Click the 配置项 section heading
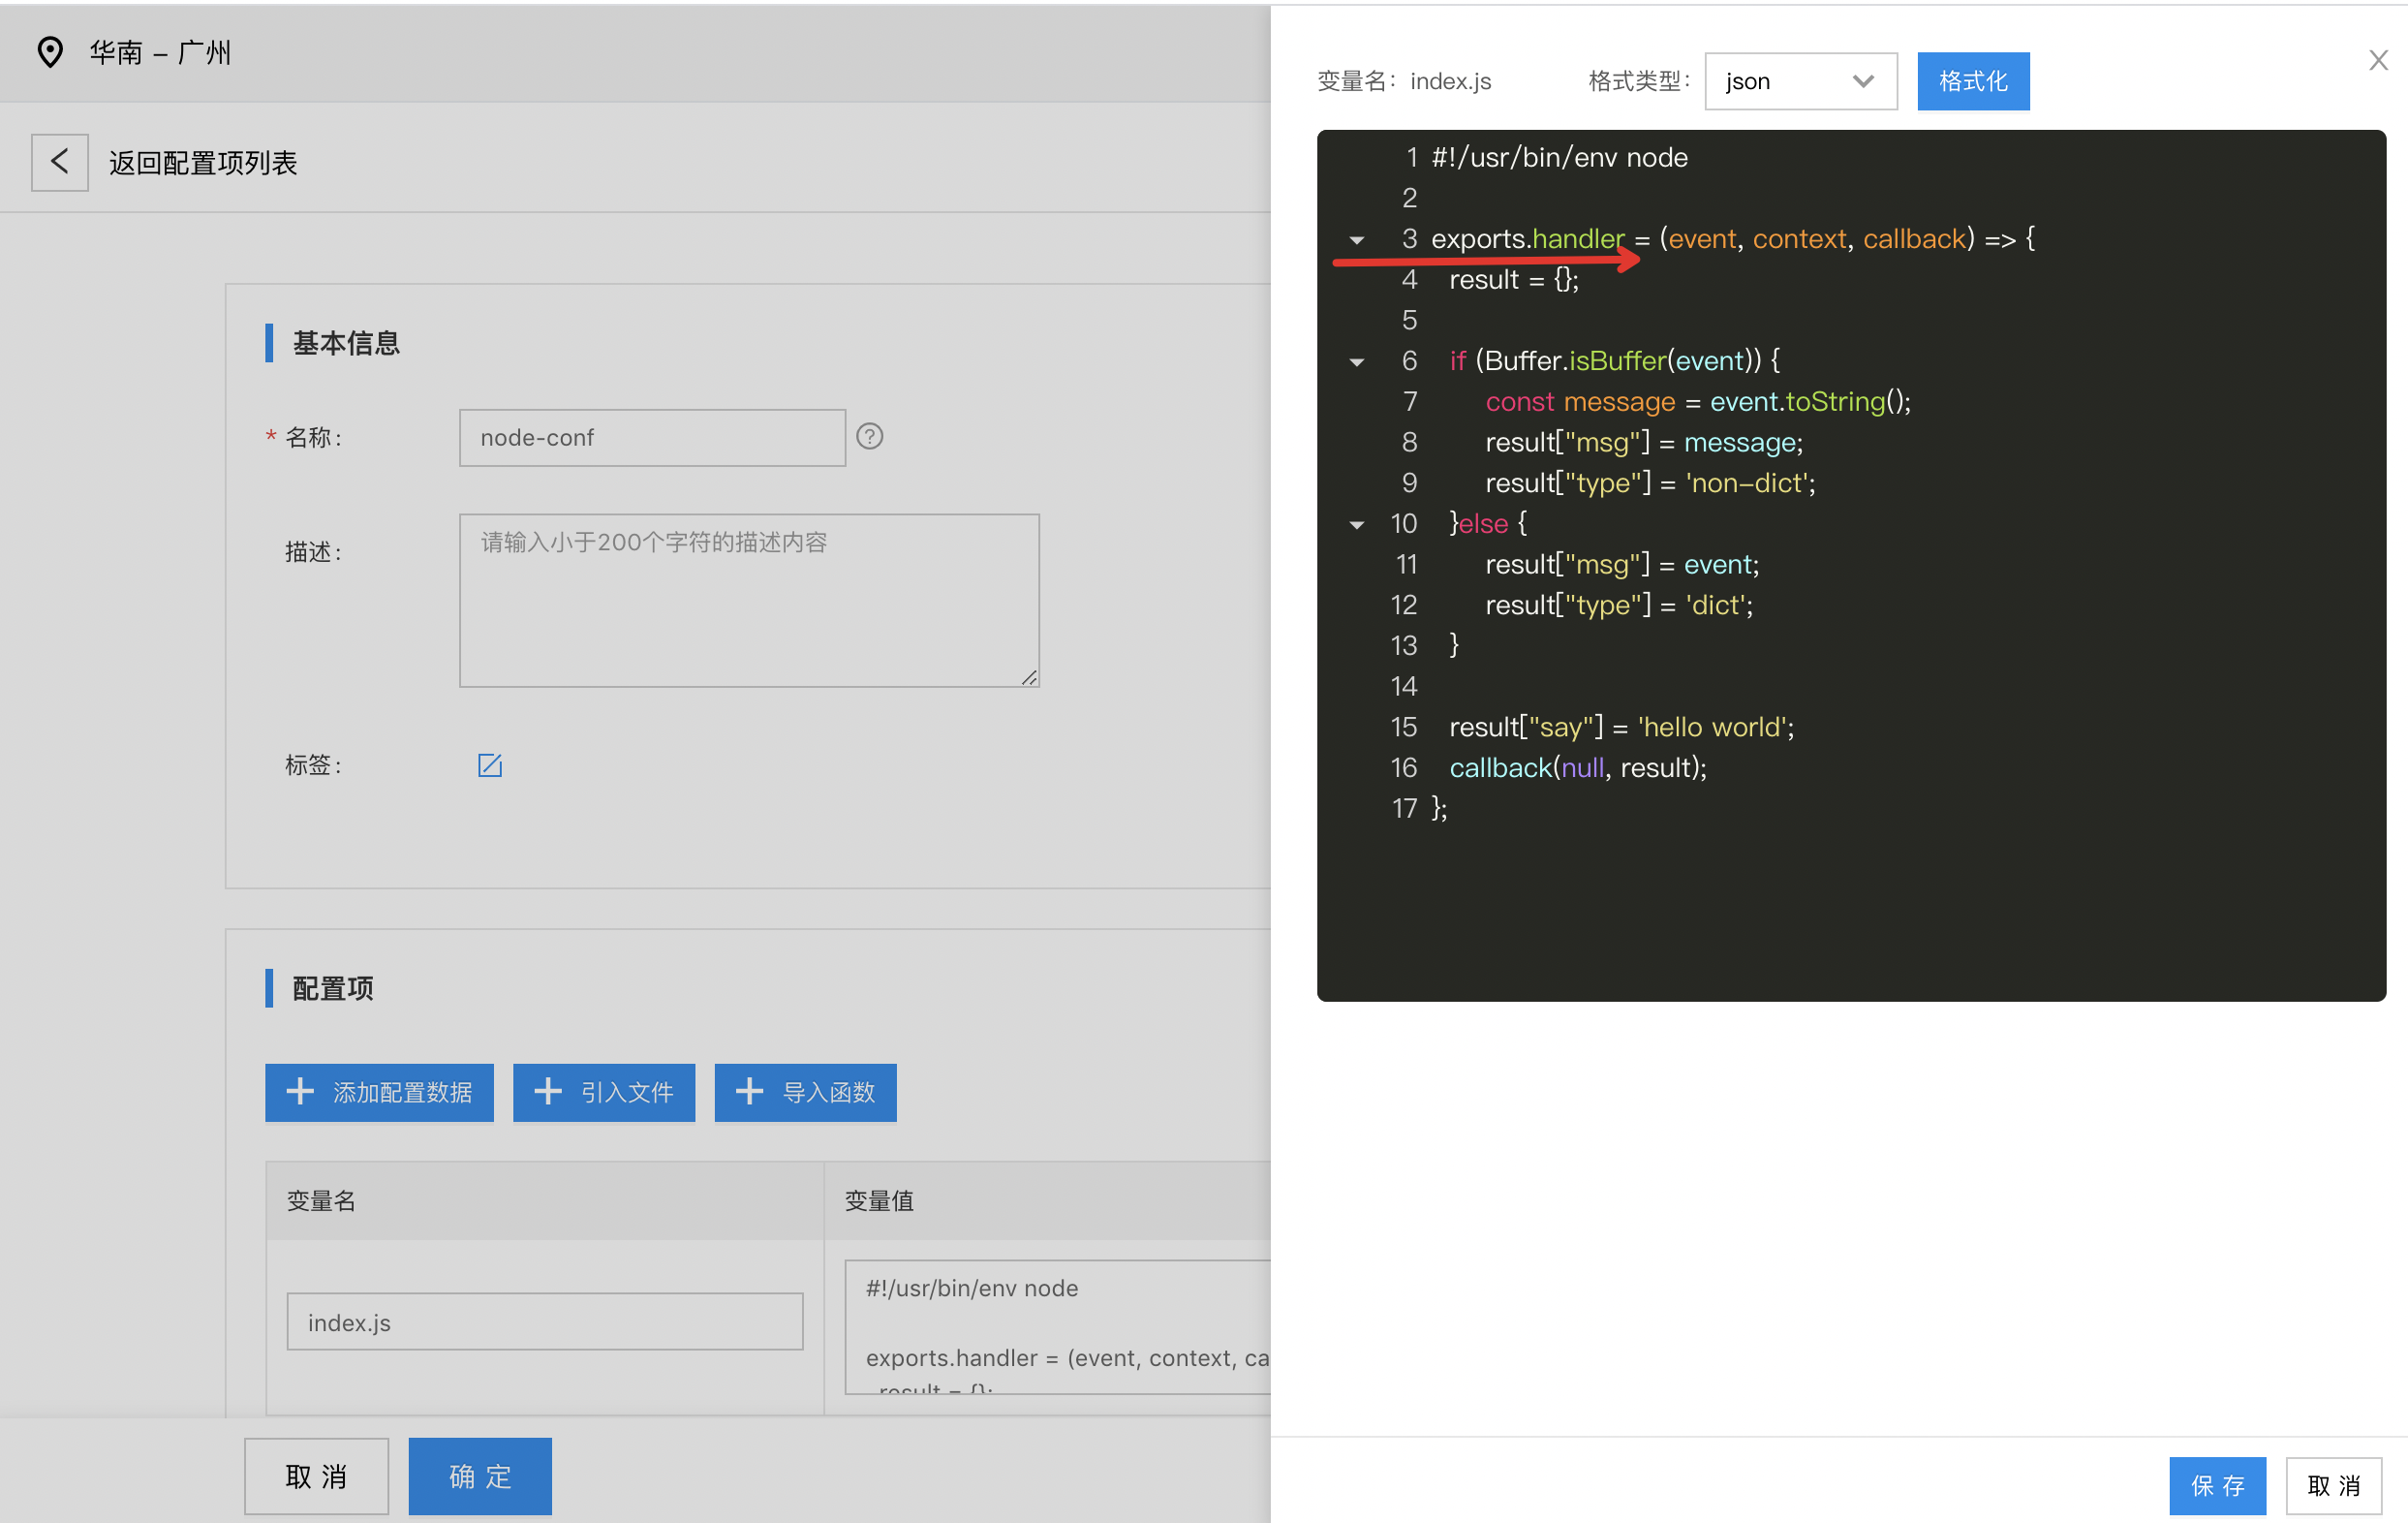Image resolution: width=2408 pixels, height=1523 pixels. [333, 988]
